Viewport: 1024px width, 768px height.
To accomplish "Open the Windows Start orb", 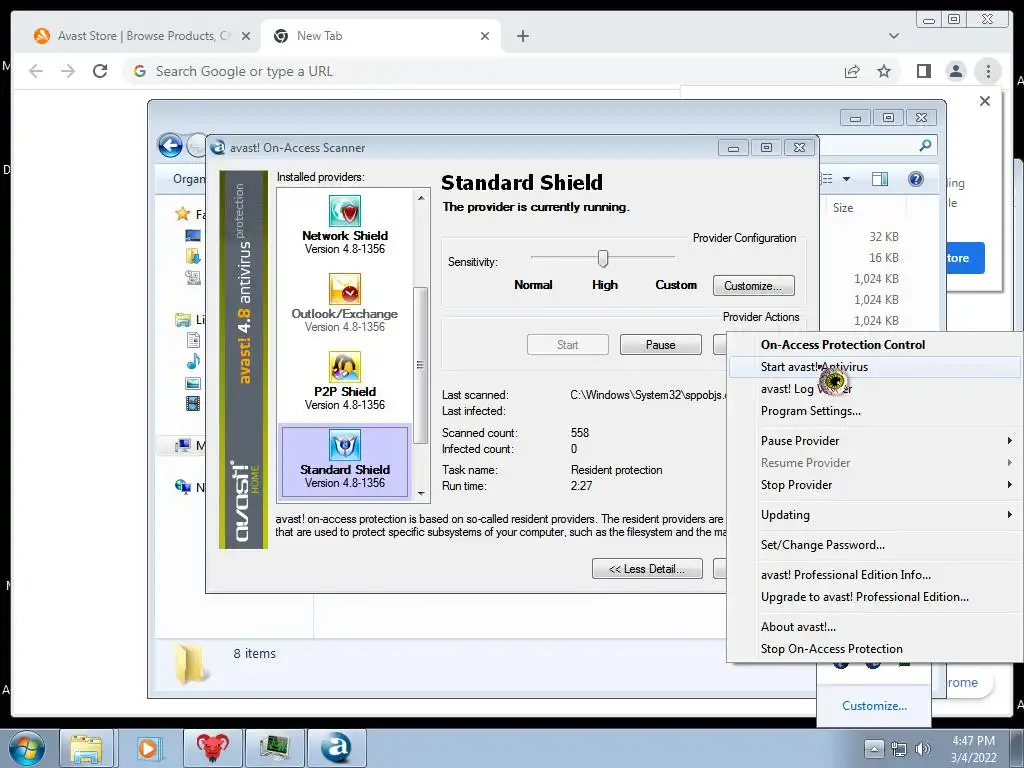I will pyautogui.click(x=27, y=748).
